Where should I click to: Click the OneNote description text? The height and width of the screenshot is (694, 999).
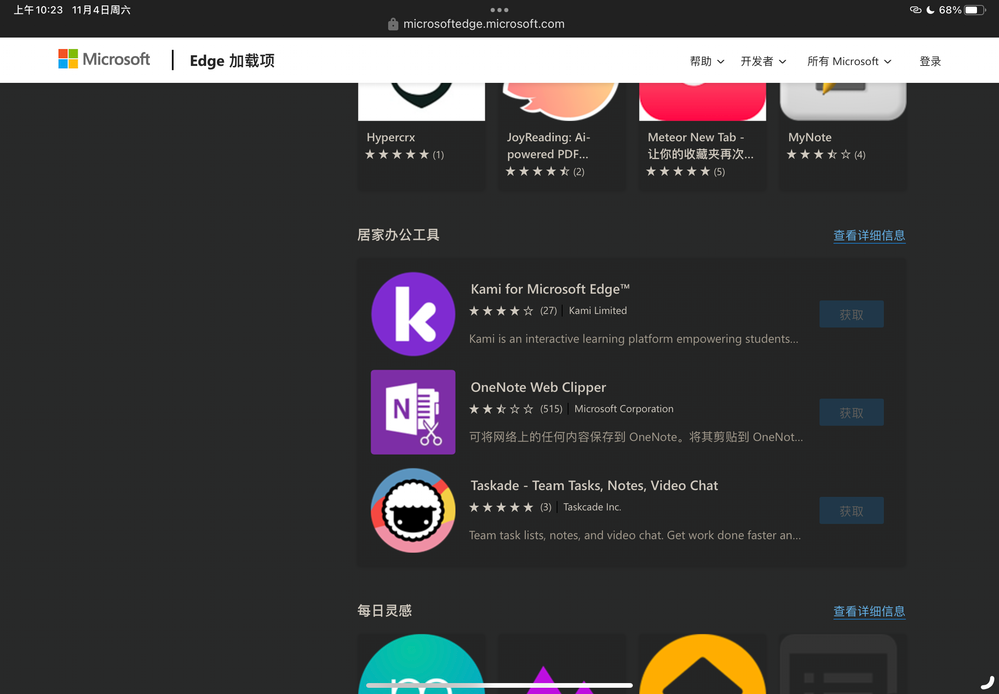[x=636, y=437]
